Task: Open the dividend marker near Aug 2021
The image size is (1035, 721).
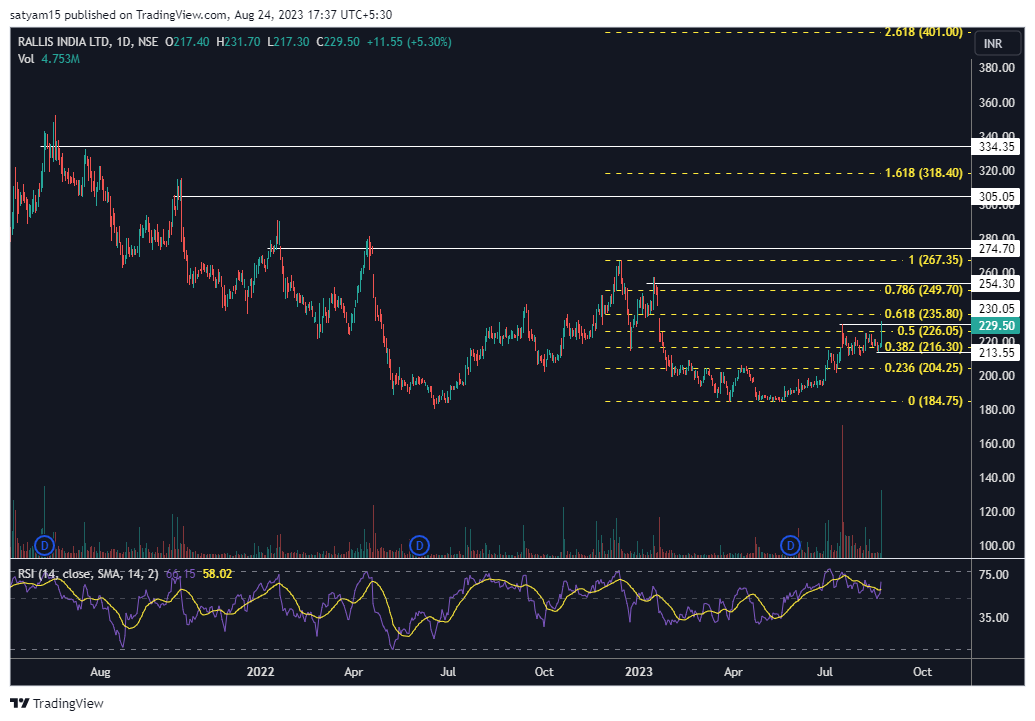Action: tap(44, 545)
